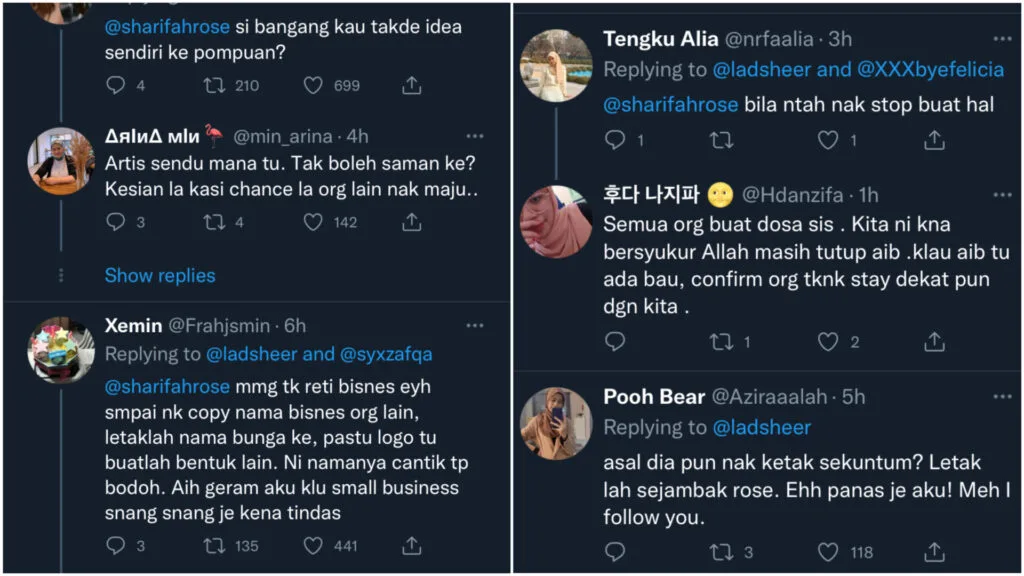The height and width of the screenshot is (576, 1024).
Task: Open more options on Tengku Alia's tweet
Action: pos(1002,39)
